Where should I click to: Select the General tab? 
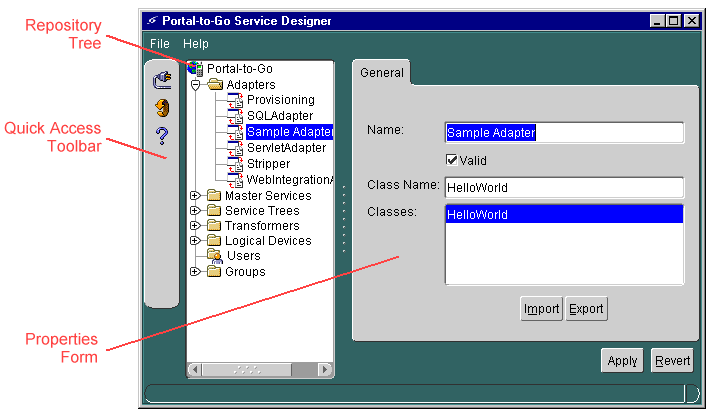(382, 72)
